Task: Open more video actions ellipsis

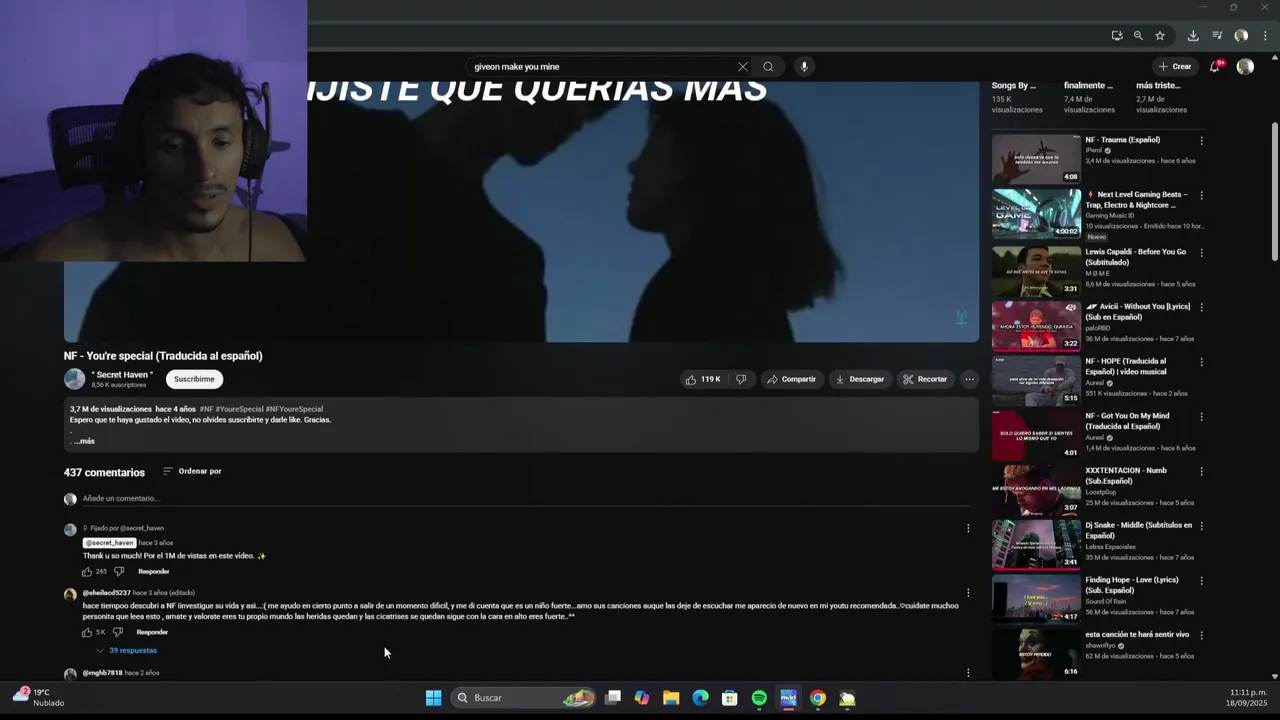Action: (969, 379)
